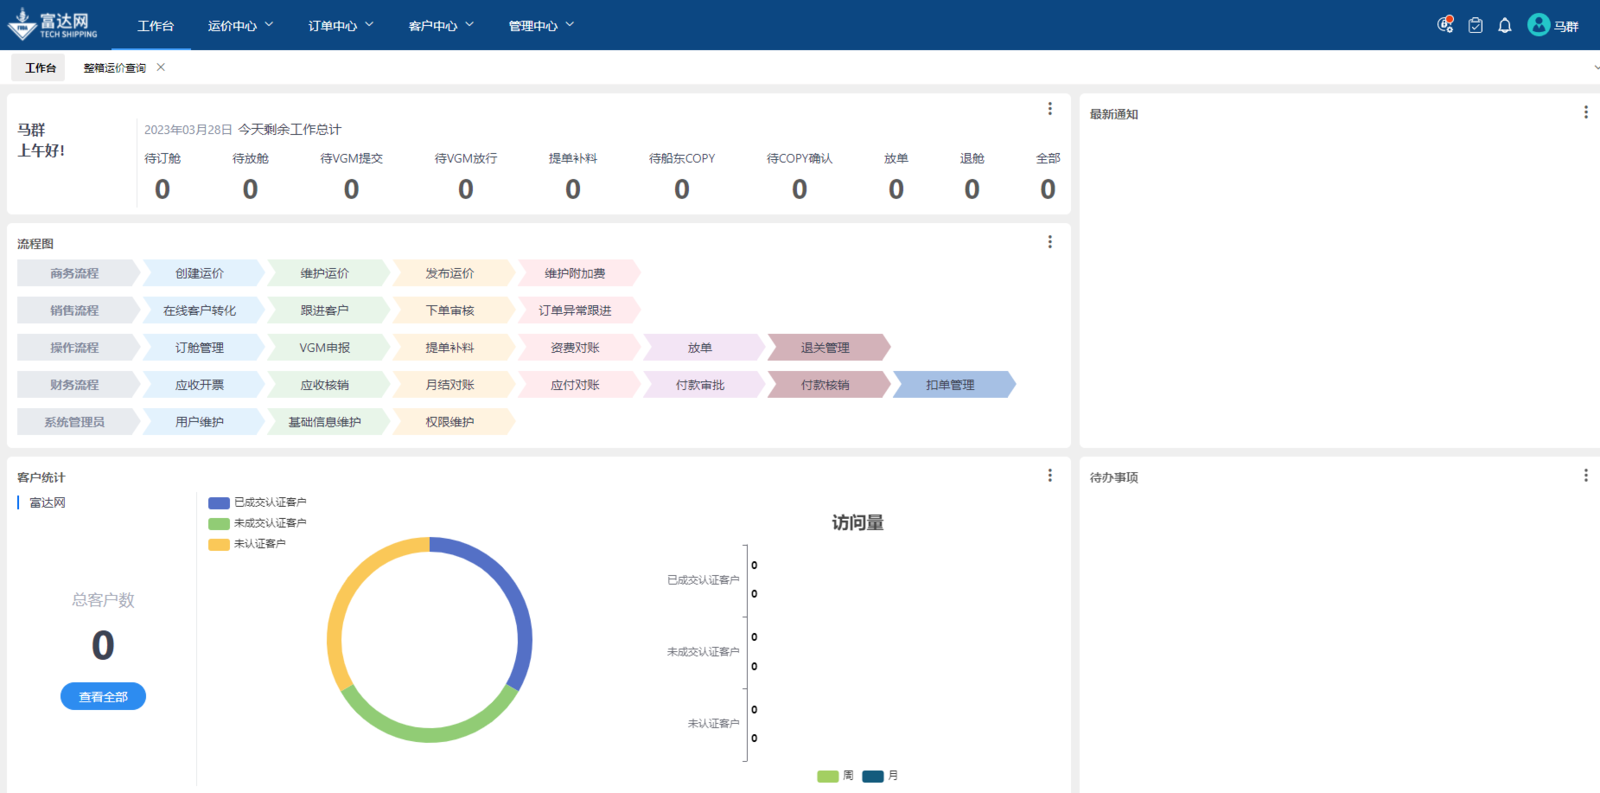The height and width of the screenshot is (793, 1600).
Task: Expand the 订单中心 dropdown menu
Action: [x=340, y=26]
